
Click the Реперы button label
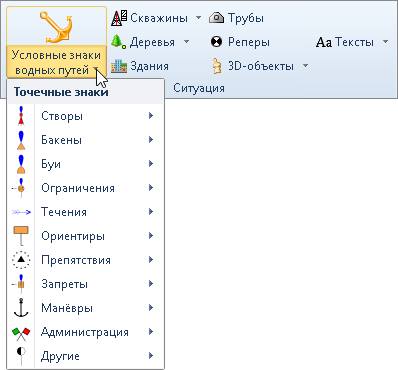249,43
